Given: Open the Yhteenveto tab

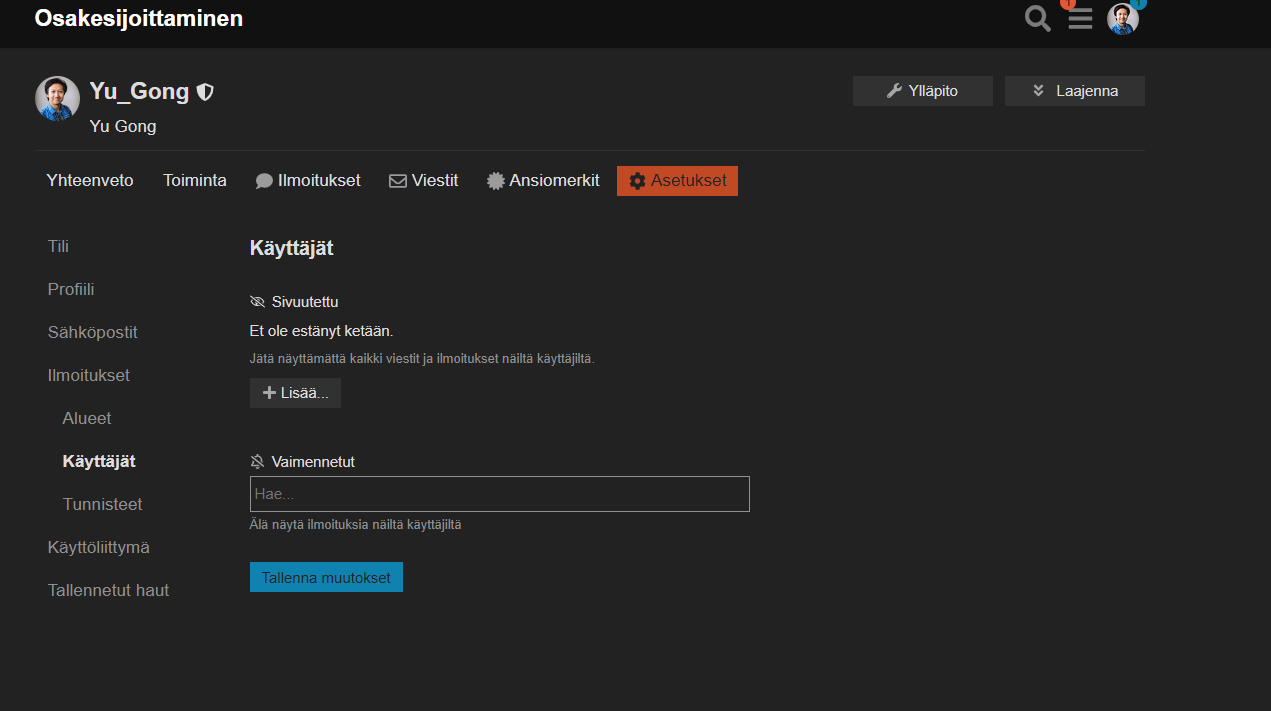Looking at the screenshot, I should click(x=90, y=181).
